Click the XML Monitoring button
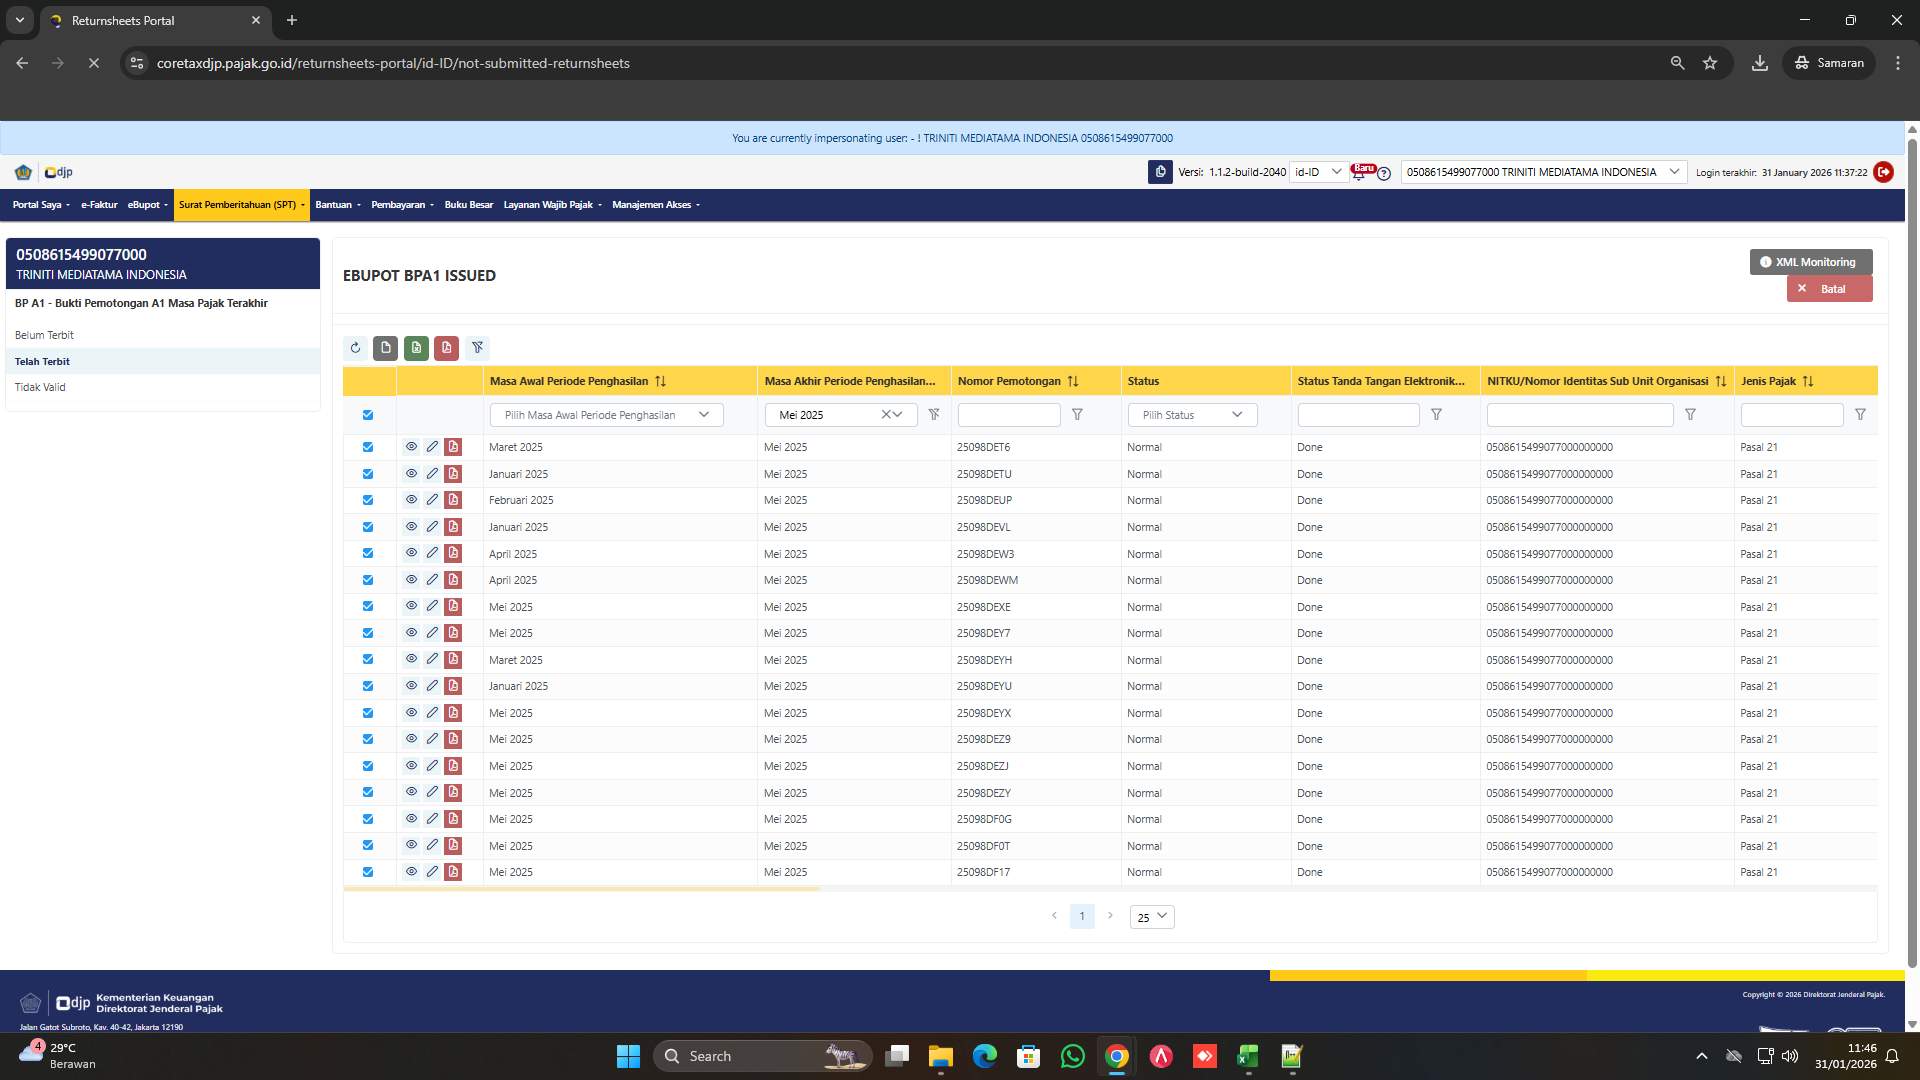The image size is (1920, 1080). [x=1810, y=261]
